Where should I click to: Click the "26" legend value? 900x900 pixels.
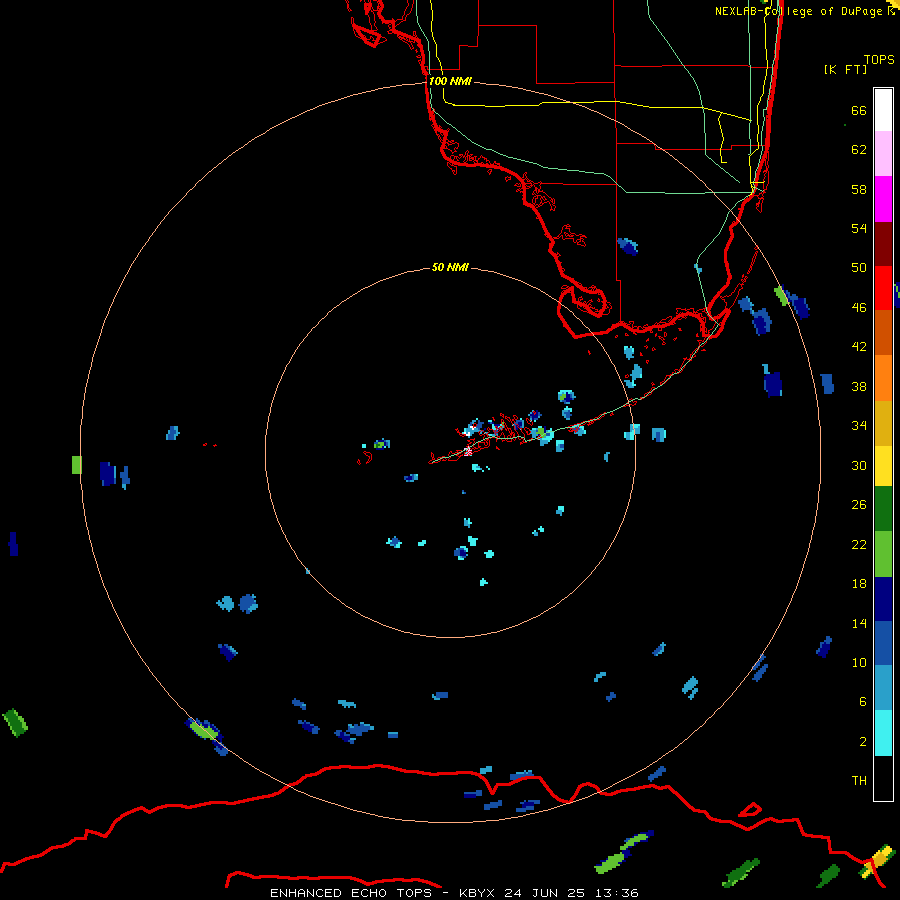pyautogui.click(x=859, y=505)
